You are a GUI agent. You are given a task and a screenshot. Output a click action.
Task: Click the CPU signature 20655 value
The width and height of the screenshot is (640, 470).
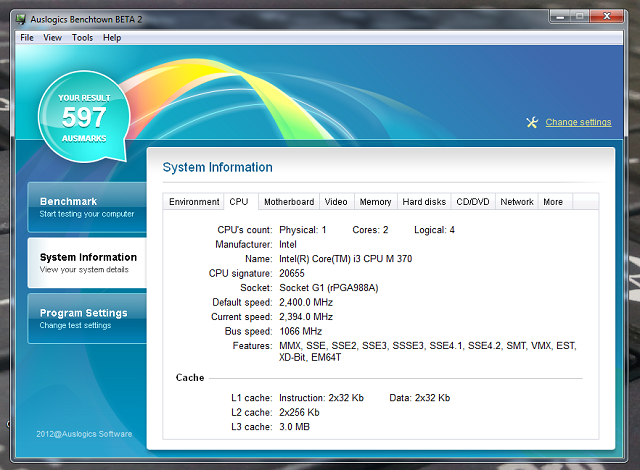tap(292, 273)
